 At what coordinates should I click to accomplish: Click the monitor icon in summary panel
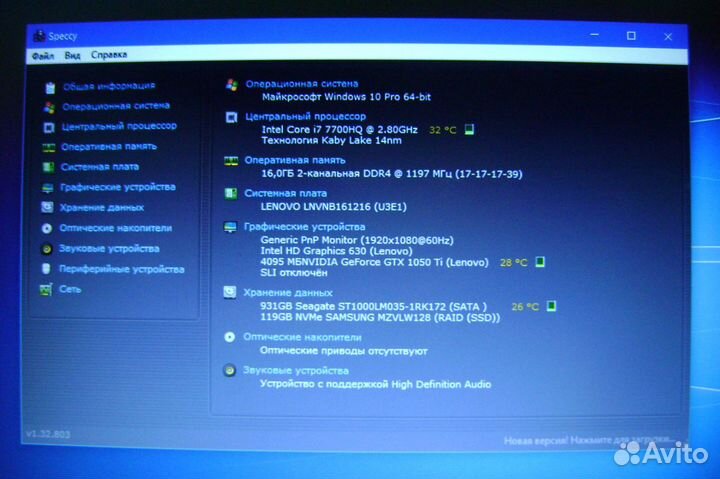coord(230,227)
